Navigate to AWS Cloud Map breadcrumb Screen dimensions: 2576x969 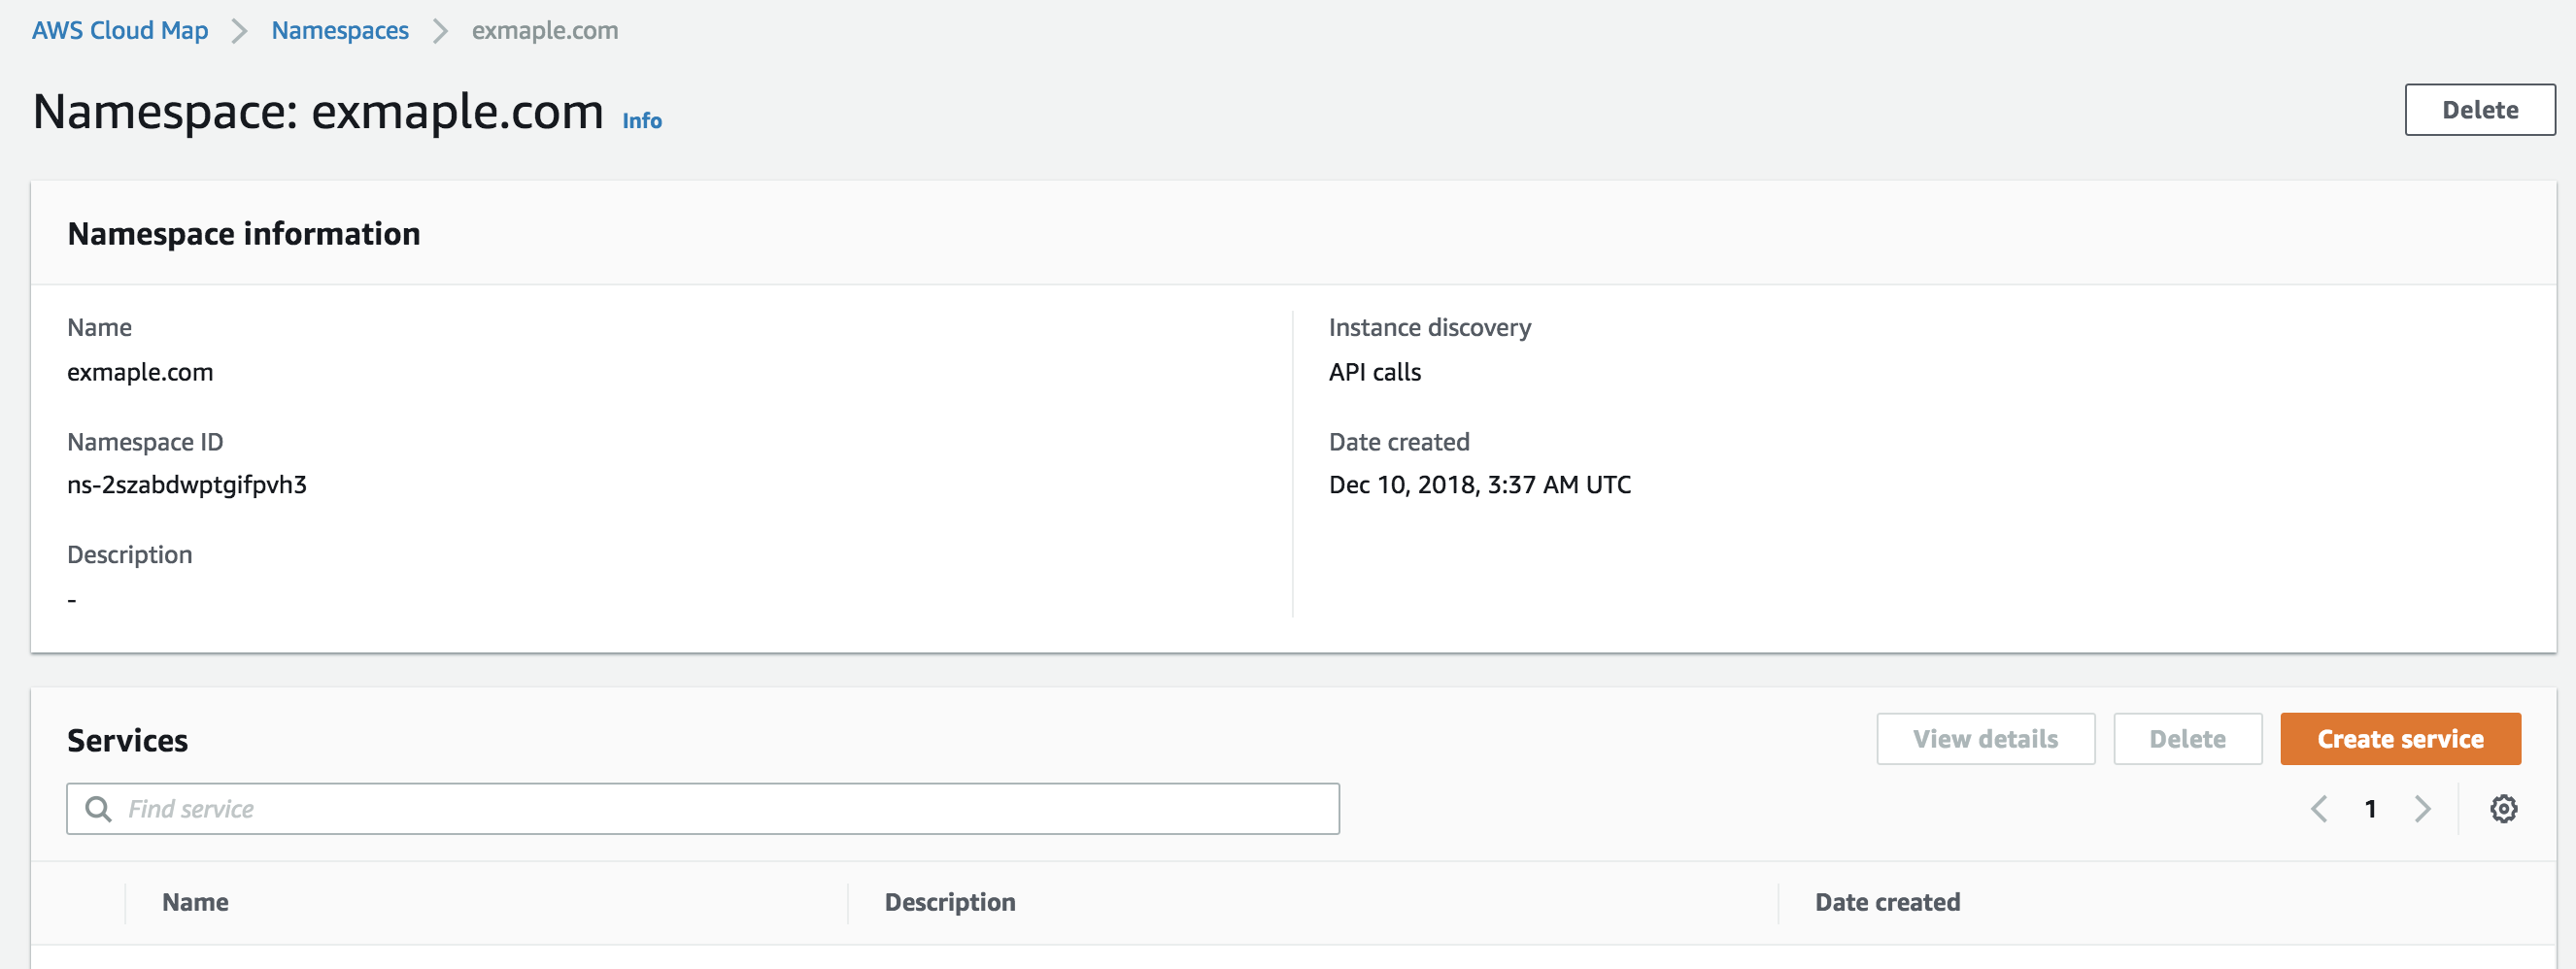point(120,30)
